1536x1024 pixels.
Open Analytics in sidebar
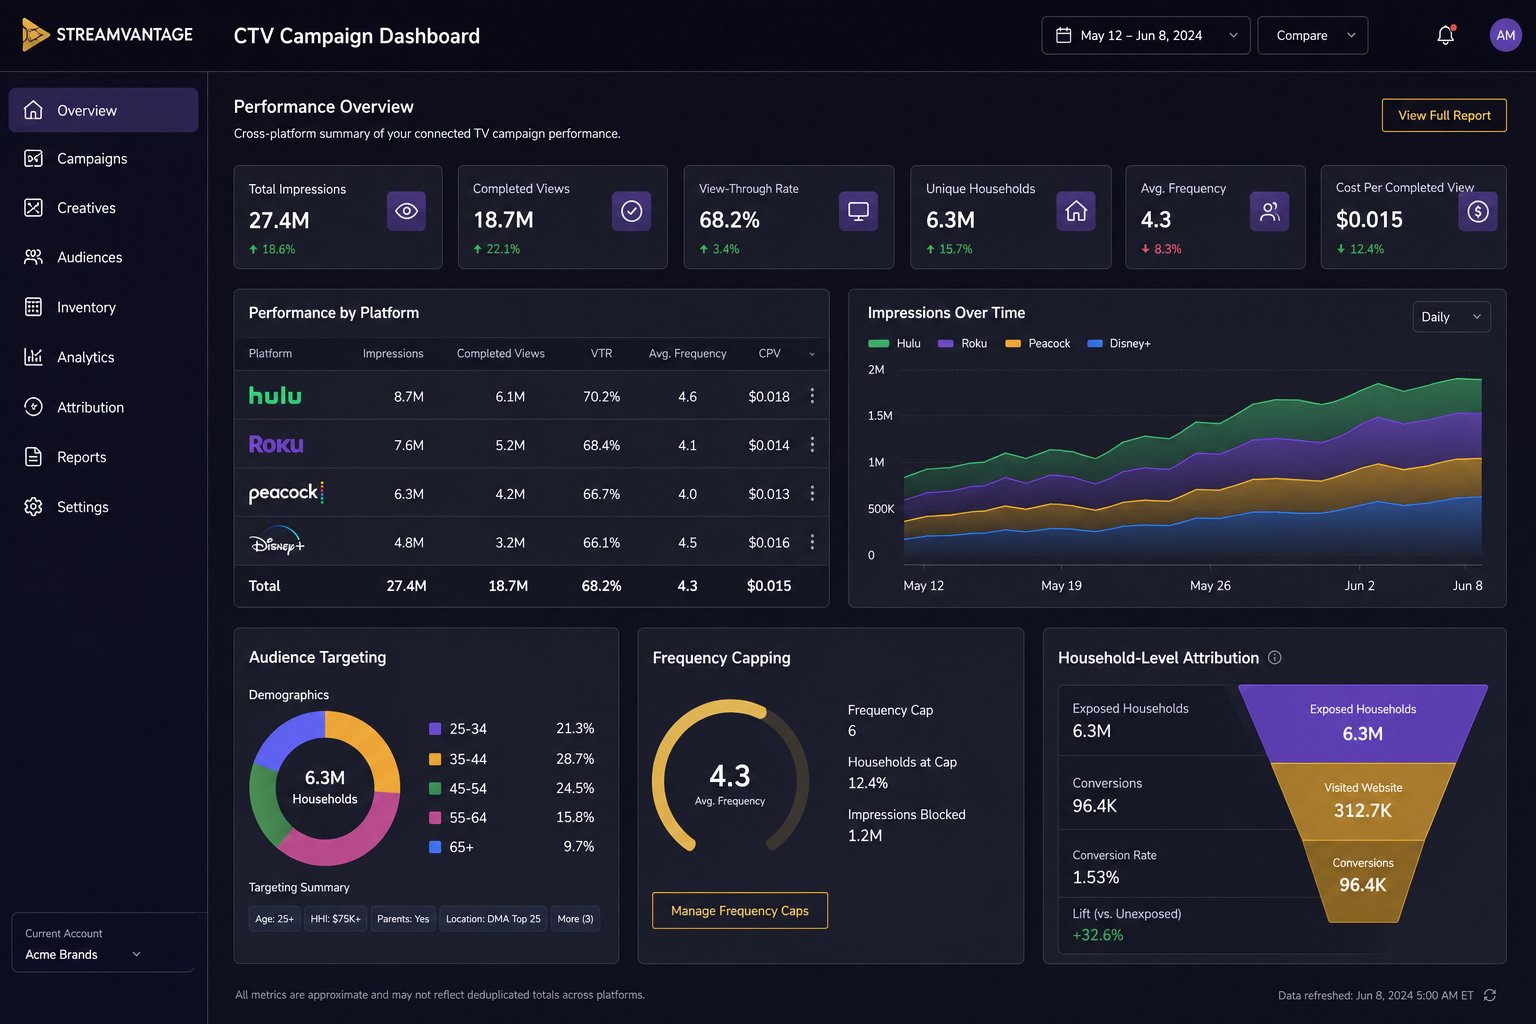(x=103, y=357)
